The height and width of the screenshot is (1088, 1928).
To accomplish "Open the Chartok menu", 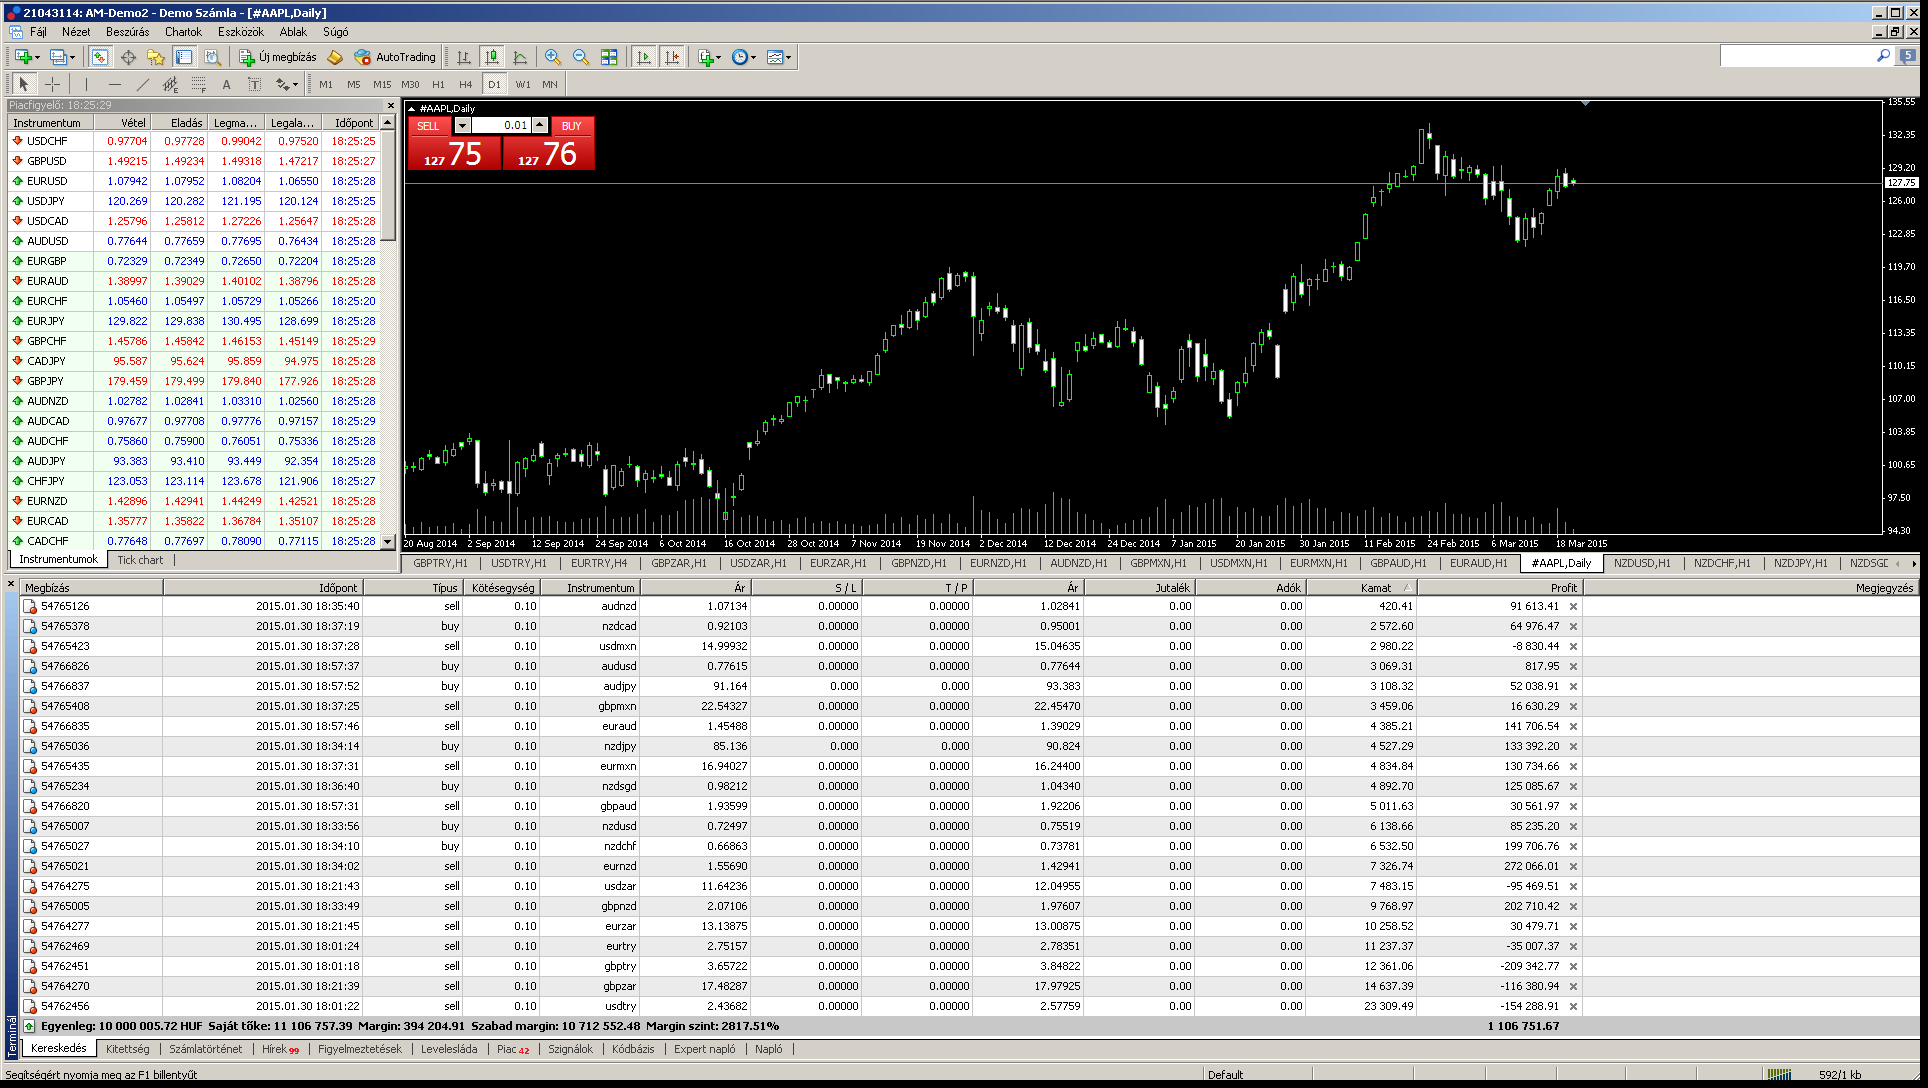I will pos(183,32).
